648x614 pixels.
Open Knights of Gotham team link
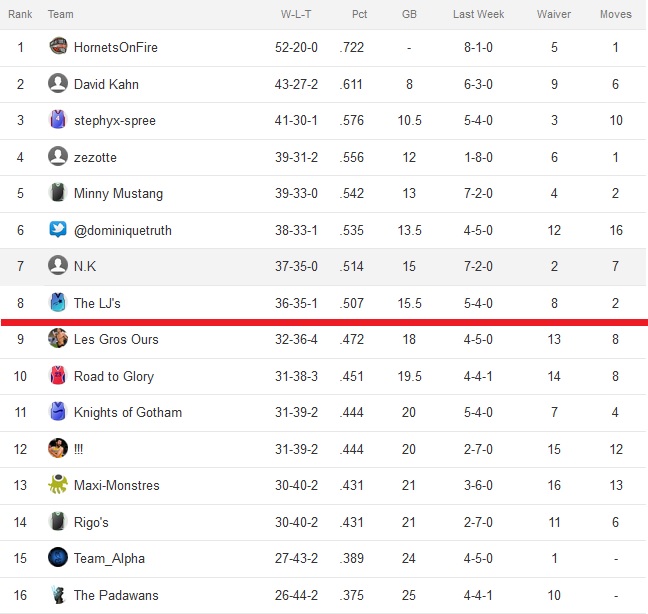coord(128,412)
